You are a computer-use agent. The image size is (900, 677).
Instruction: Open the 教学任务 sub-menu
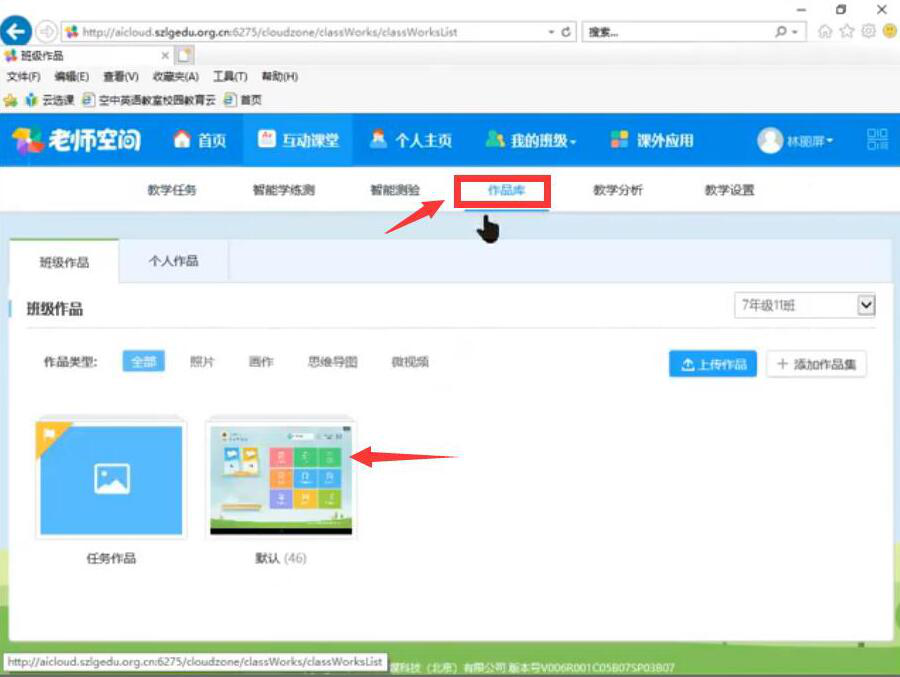[172, 189]
